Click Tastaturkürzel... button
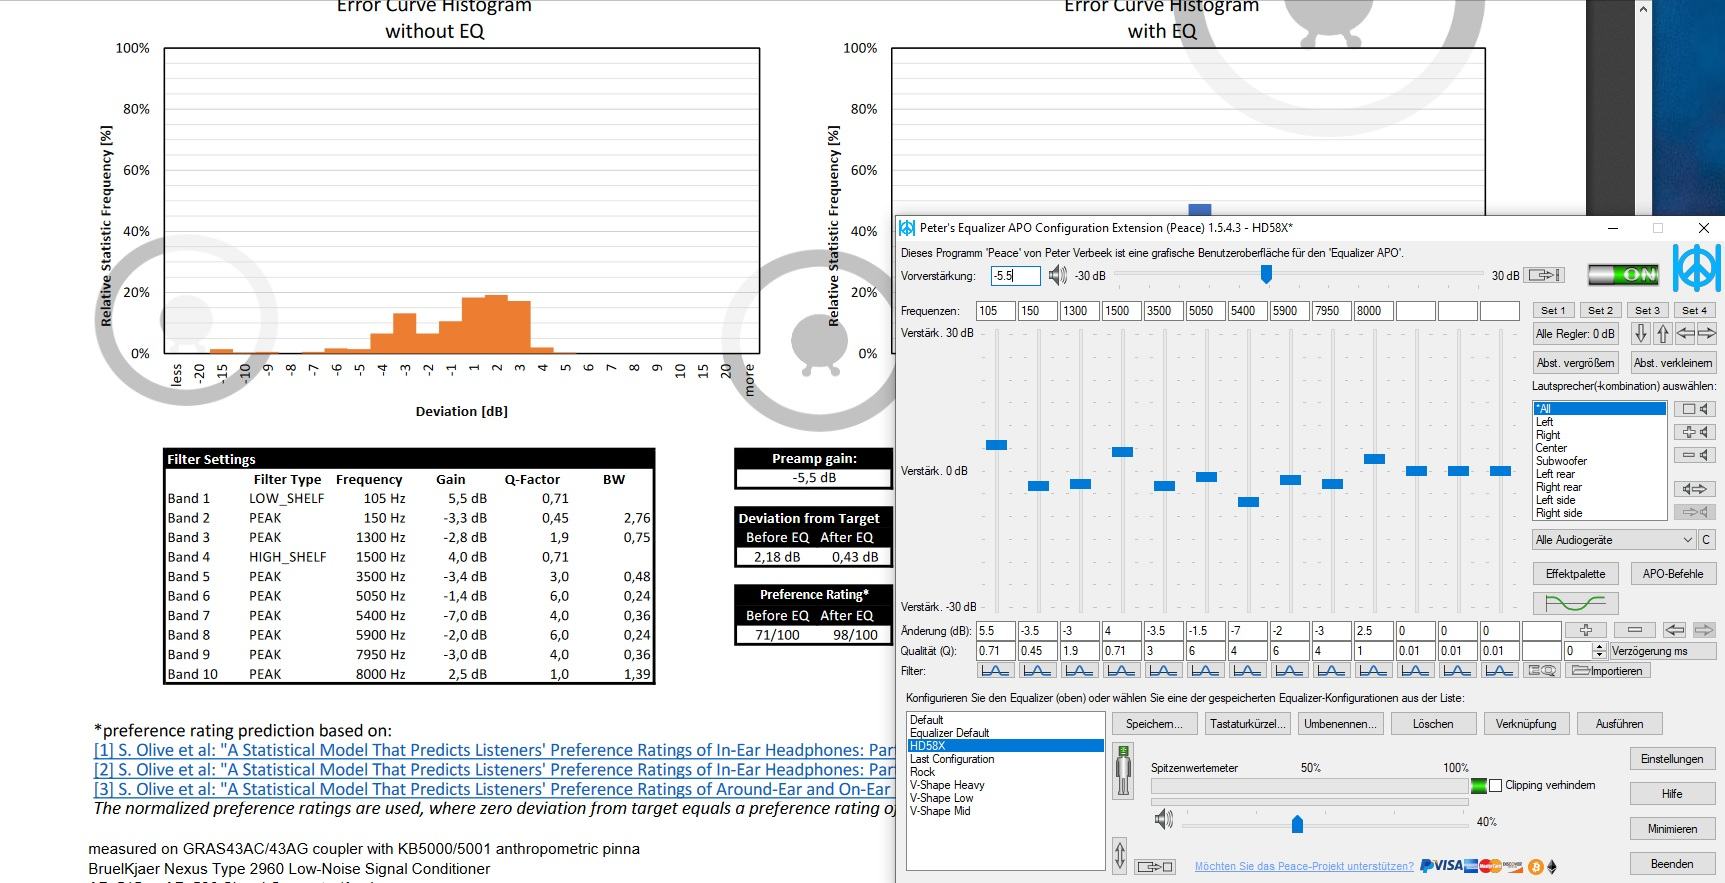The image size is (1725, 883). [x=1247, y=724]
